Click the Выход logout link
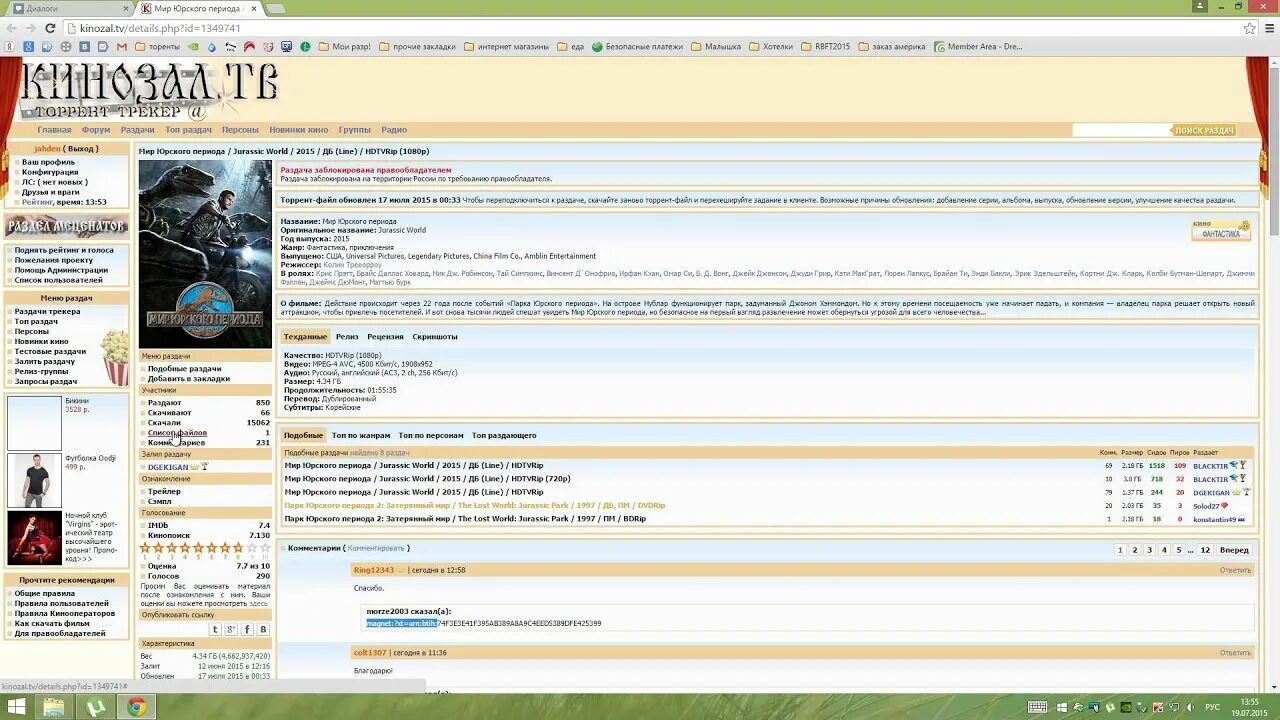The height and width of the screenshot is (720, 1280). point(82,149)
